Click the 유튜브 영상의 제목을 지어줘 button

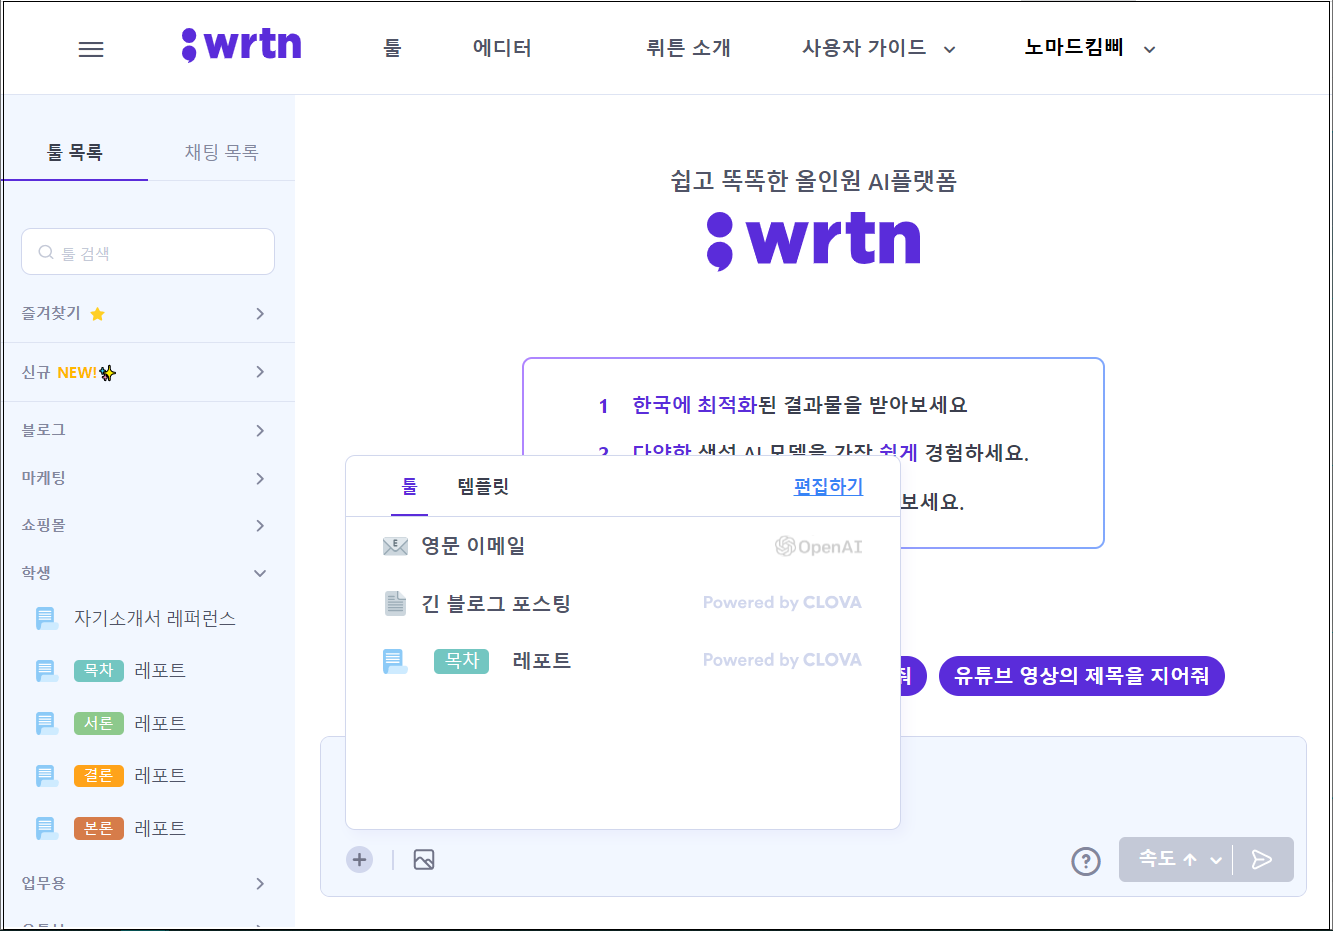1081,675
